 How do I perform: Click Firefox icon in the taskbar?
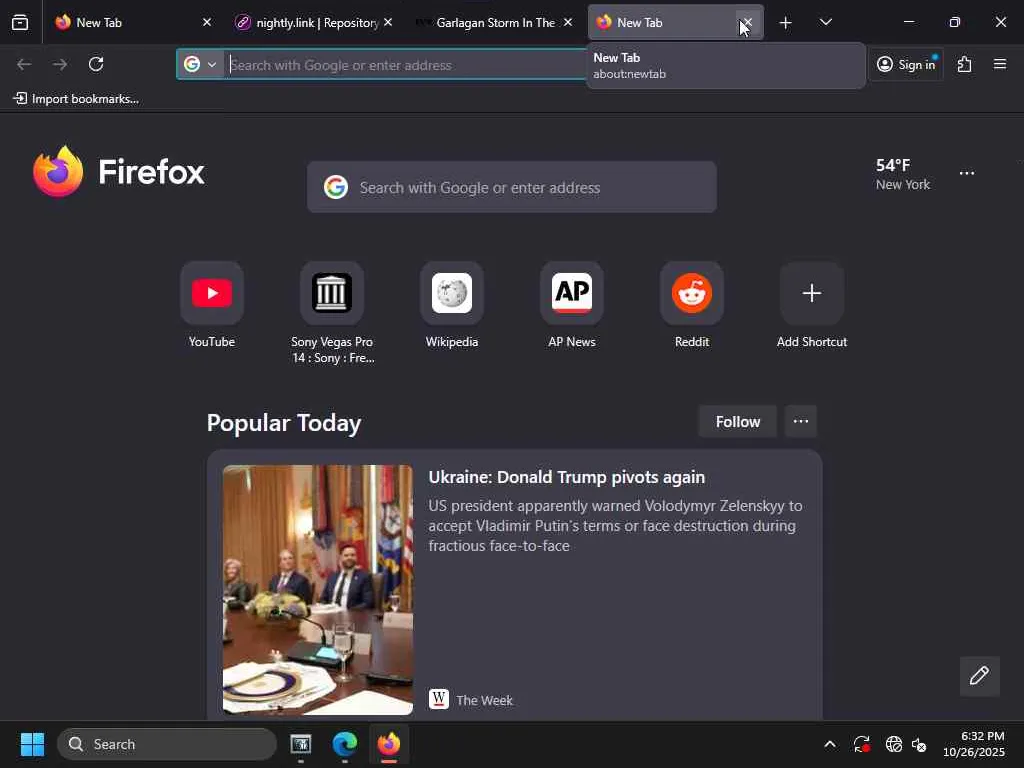click(389, 744)
